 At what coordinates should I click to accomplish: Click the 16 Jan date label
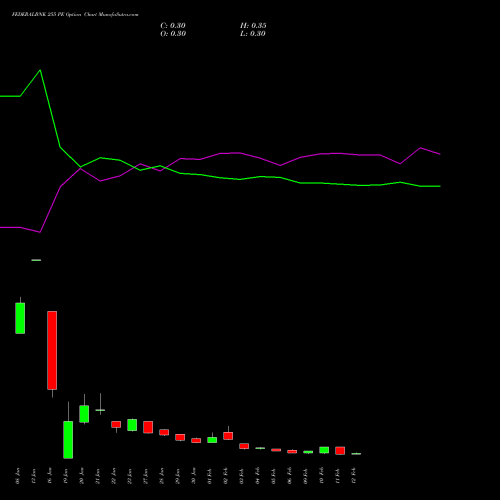[50, 476]
